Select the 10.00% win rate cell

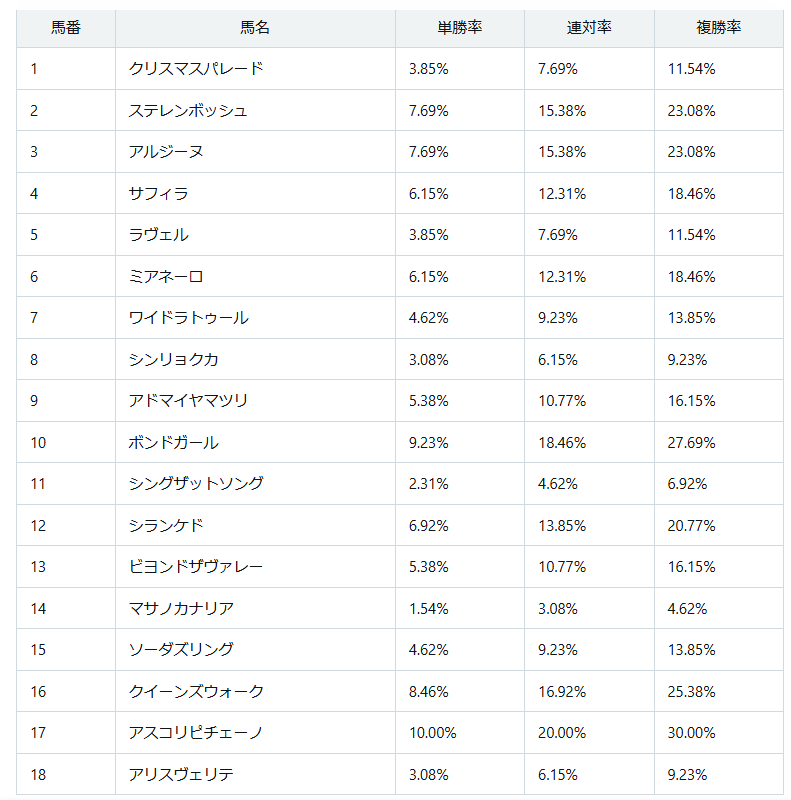click(x=460, y=733)
